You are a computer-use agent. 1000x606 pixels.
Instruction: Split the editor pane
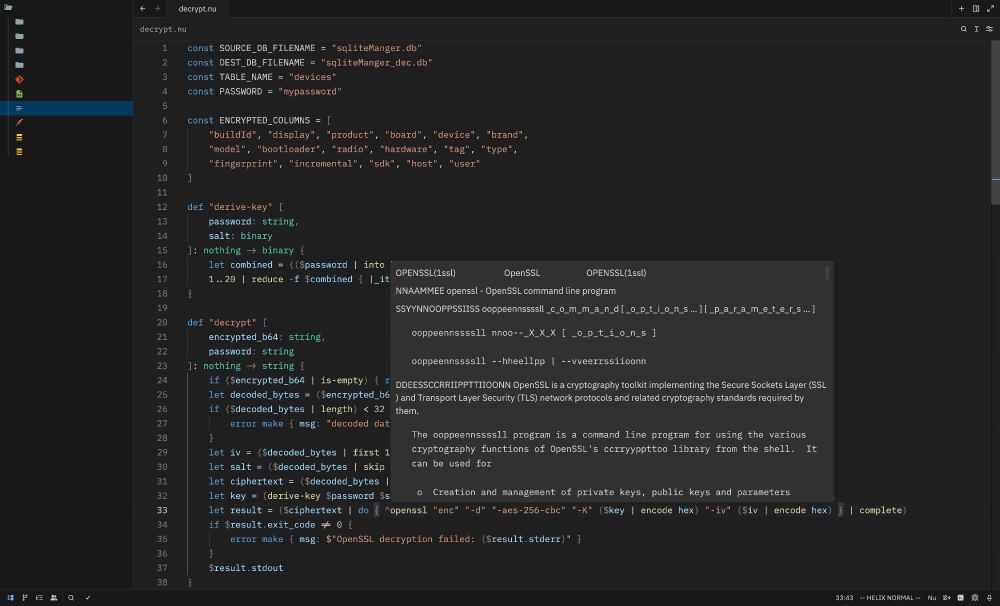click(976, 9)
